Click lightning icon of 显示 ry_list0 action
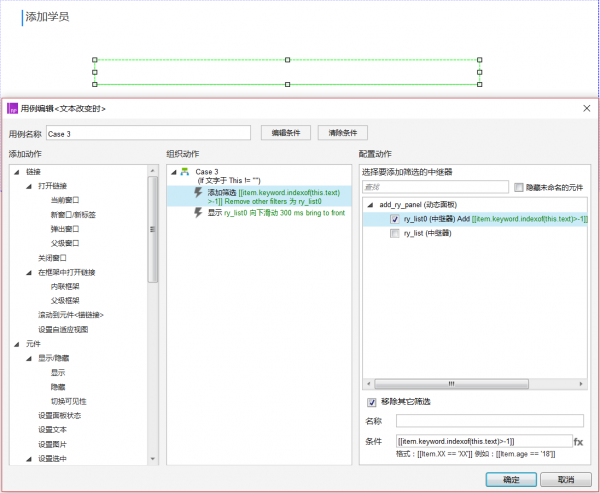The image size is (600, 493). click(x=198, y=212)
